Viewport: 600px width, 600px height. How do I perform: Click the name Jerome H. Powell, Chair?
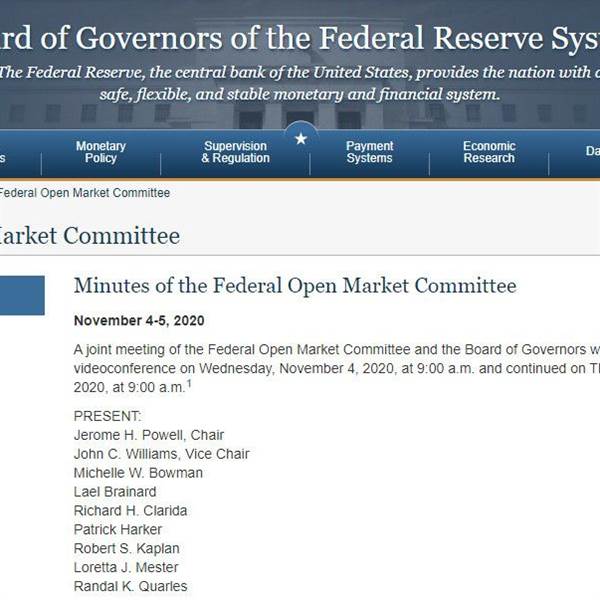[149, 435]
